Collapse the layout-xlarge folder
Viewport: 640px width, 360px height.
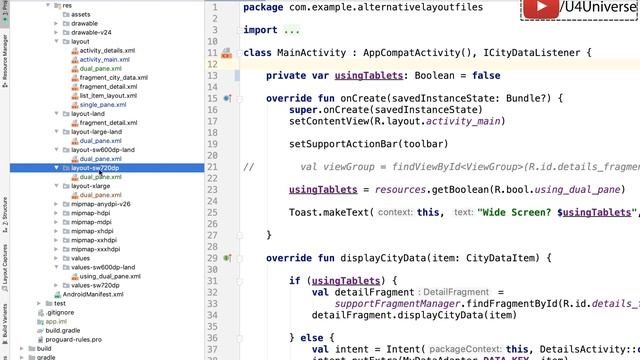click(x=56, y=186)
